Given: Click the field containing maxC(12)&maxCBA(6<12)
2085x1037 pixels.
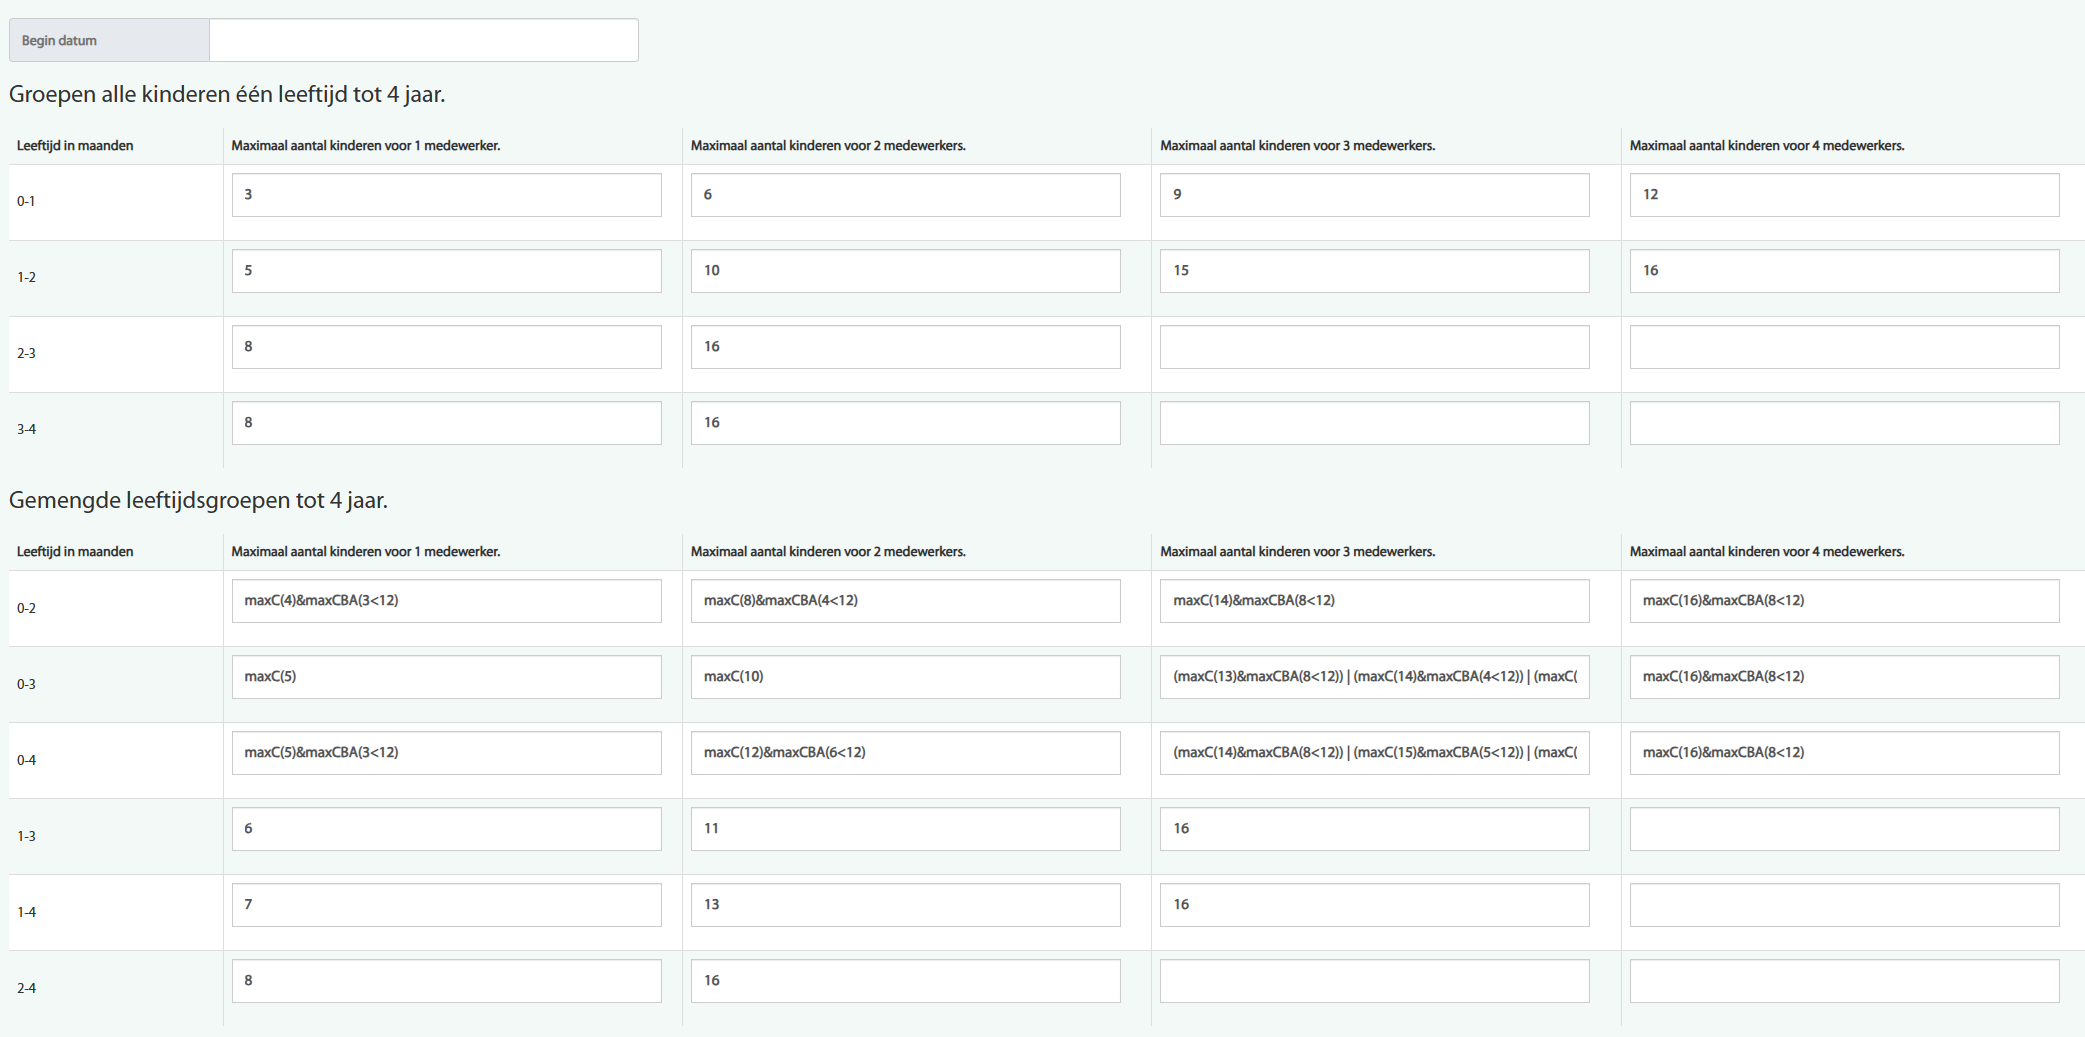Looking at the screenshot, I should coord(905,753).
